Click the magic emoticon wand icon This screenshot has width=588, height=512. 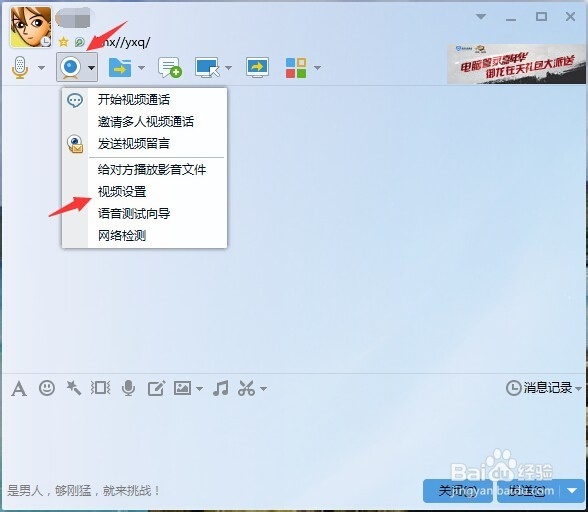[x=74, y=388]
